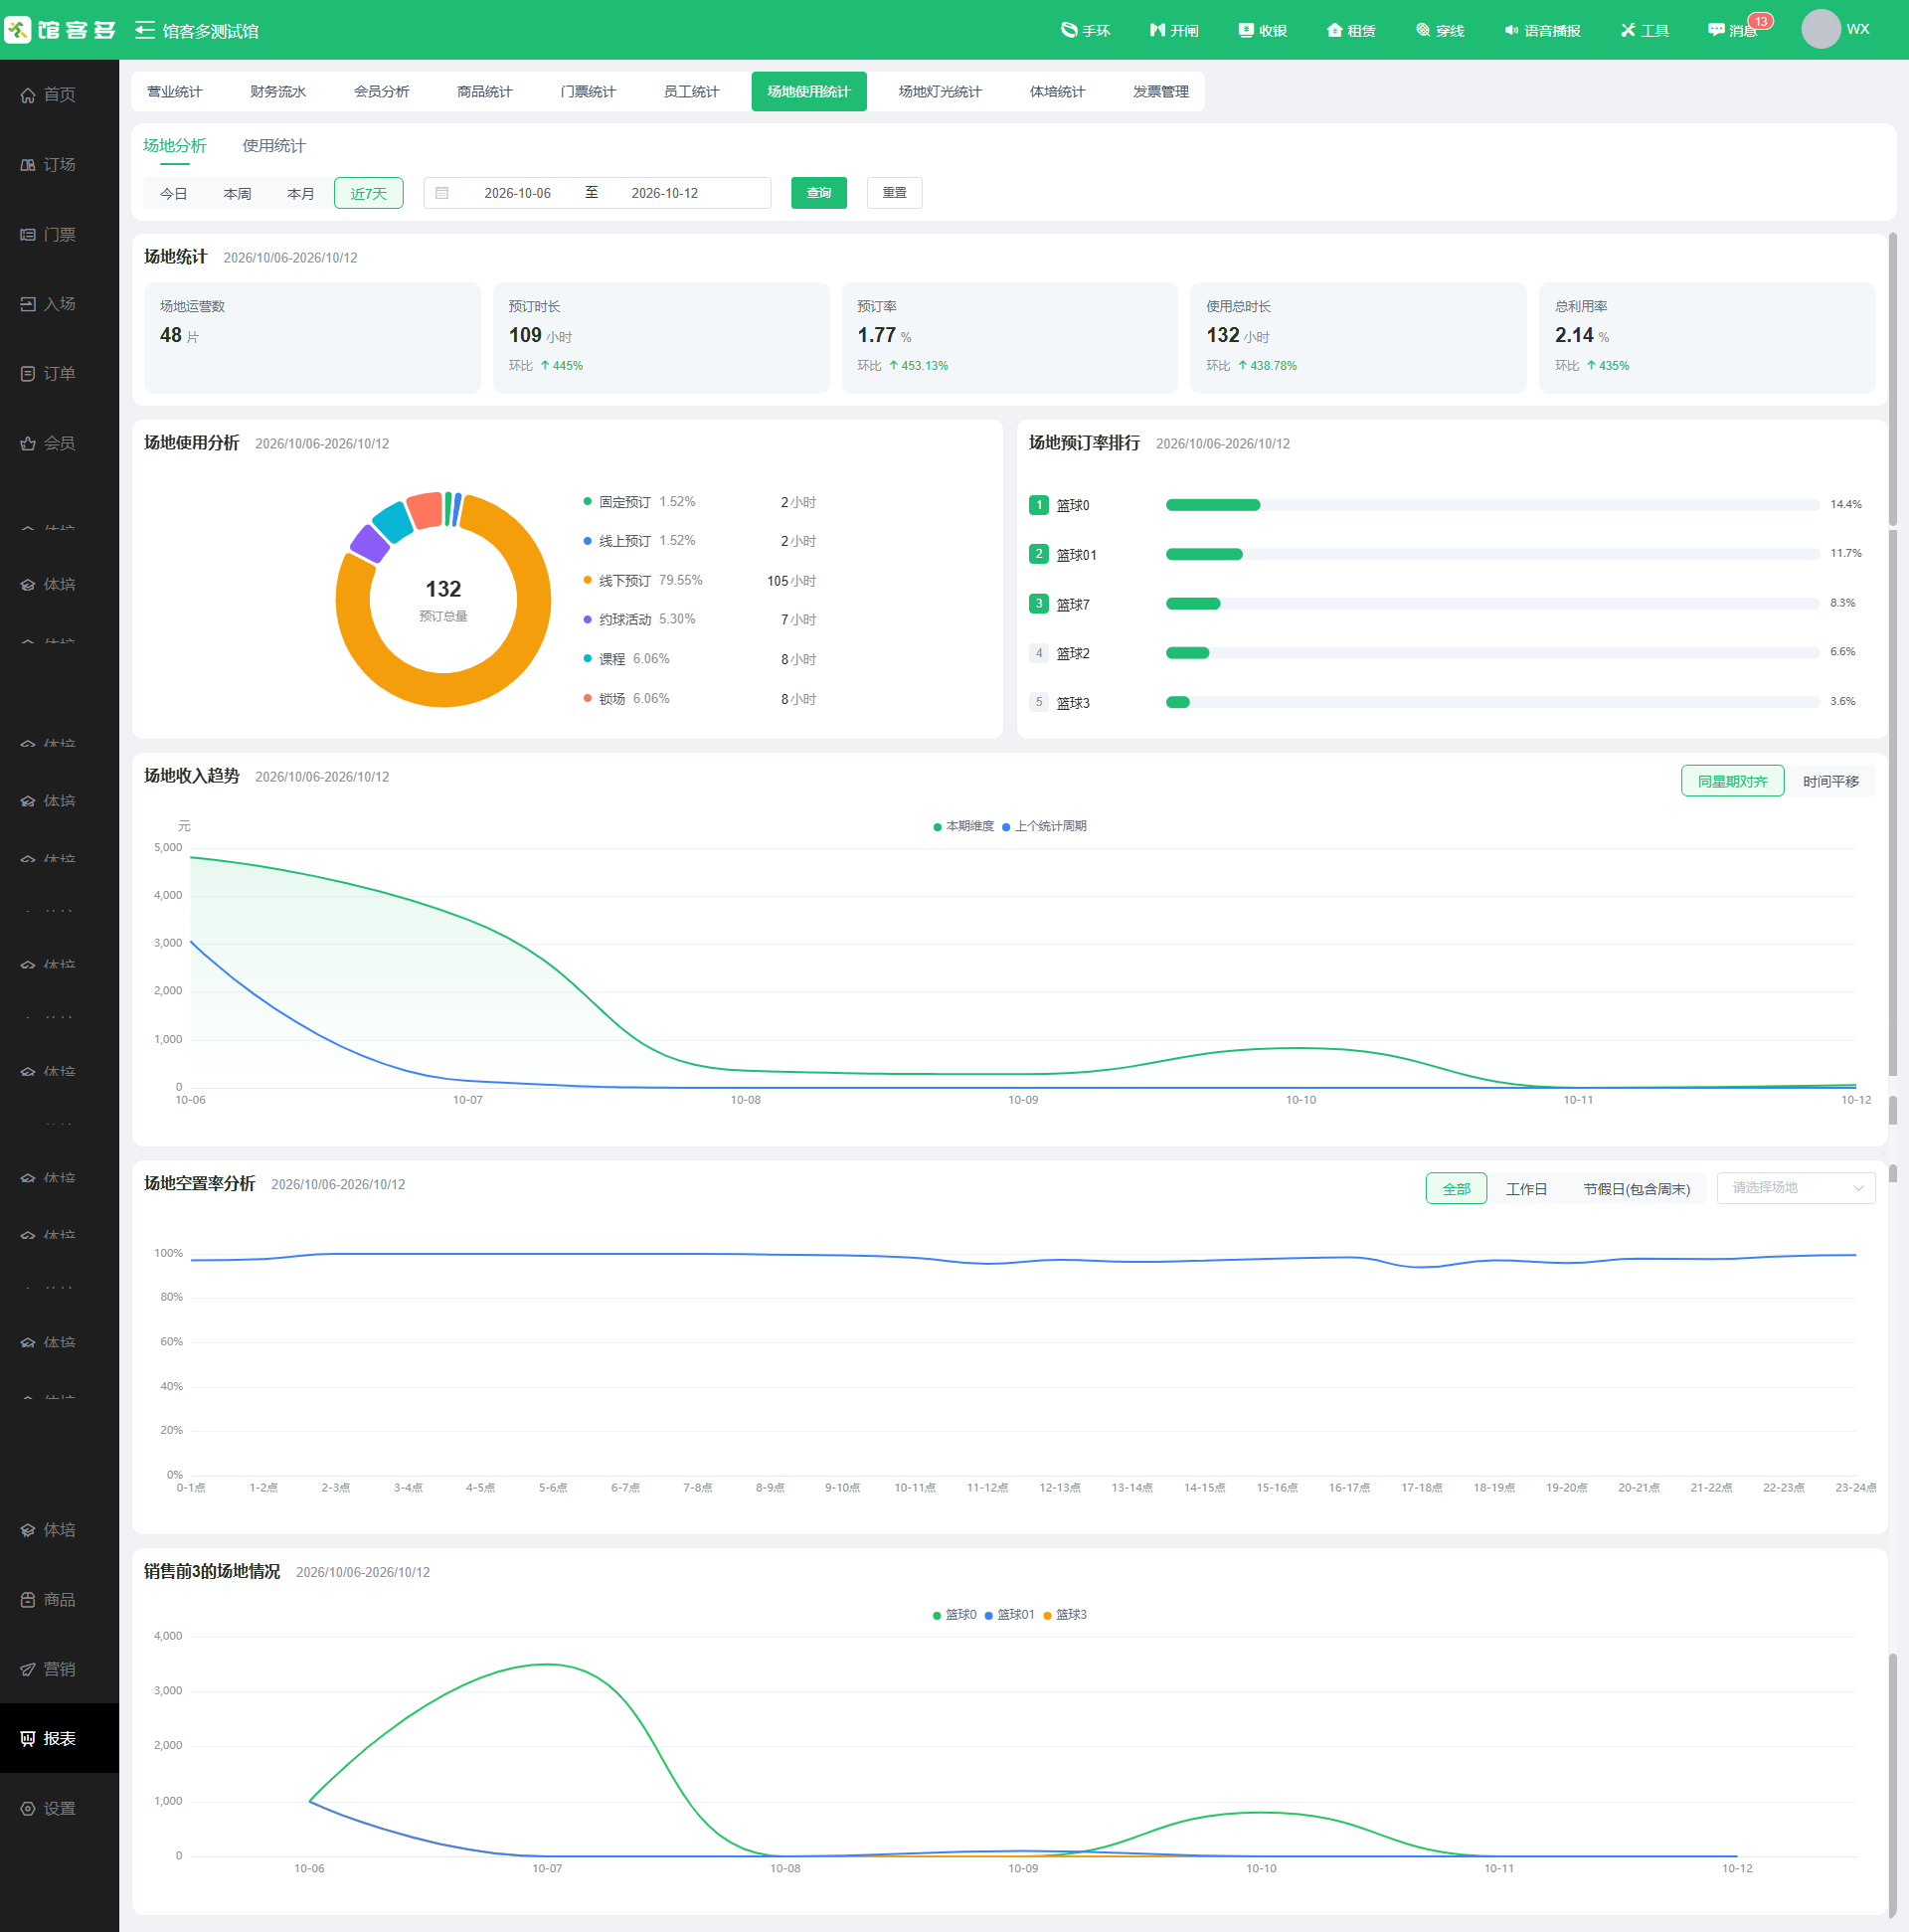Screen dimensions: 1909x1932
Task: Switch trend to 时间平移 mode
Action: tap(1830, 781)
